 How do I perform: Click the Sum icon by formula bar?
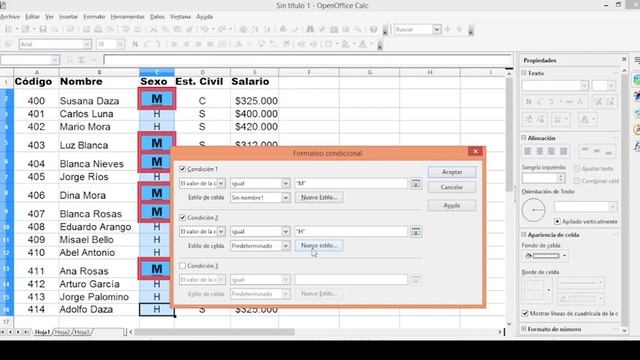click(x=81, y=60)
